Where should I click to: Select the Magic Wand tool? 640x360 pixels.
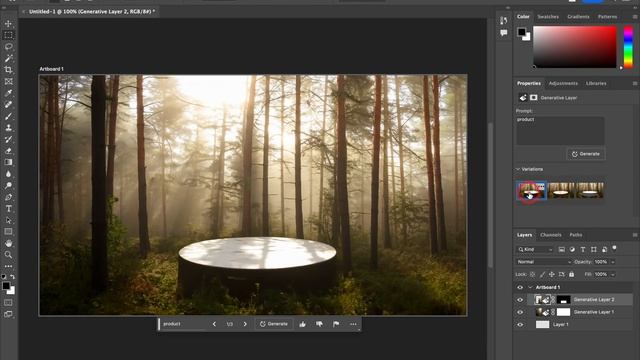click(x=8, y=58)
